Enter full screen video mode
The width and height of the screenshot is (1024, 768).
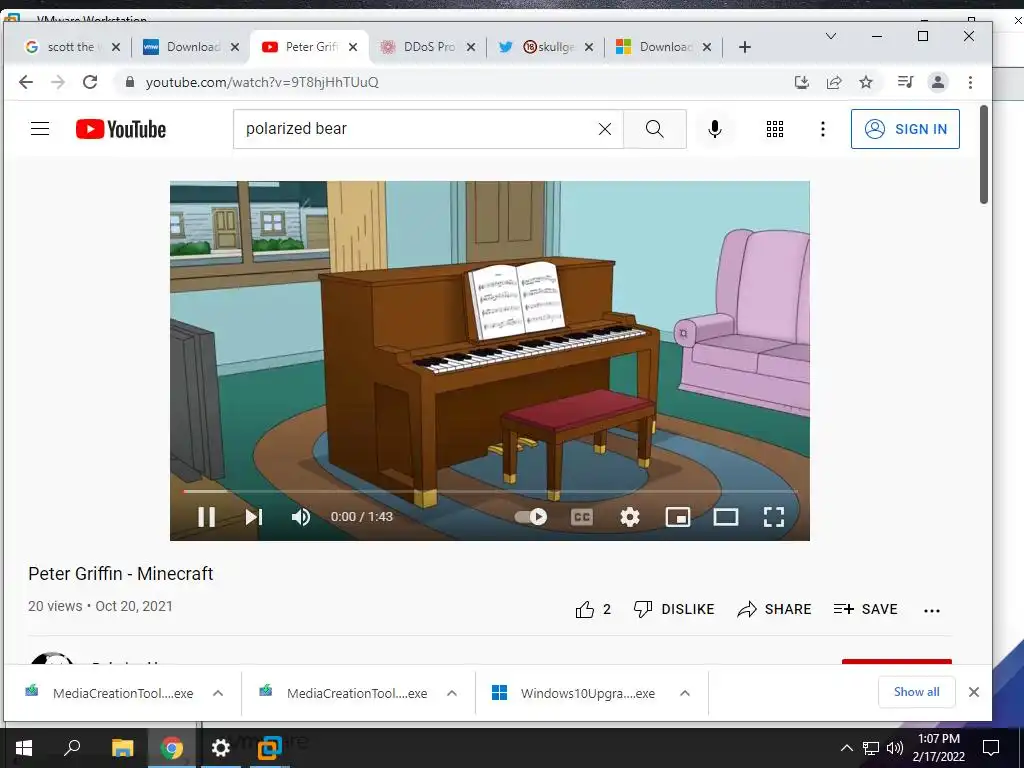(774, 517)
